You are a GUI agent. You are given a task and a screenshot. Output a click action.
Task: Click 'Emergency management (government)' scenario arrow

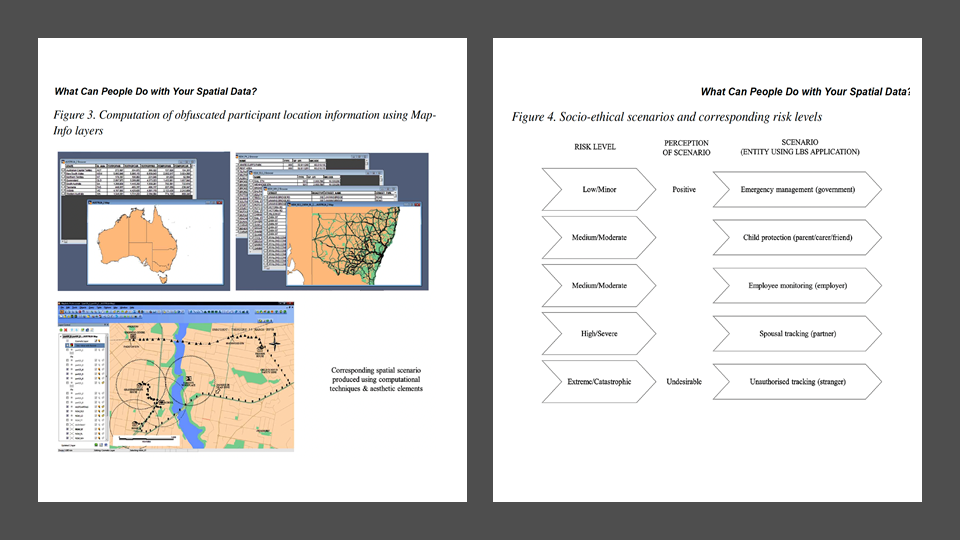(x=797, y=189)
